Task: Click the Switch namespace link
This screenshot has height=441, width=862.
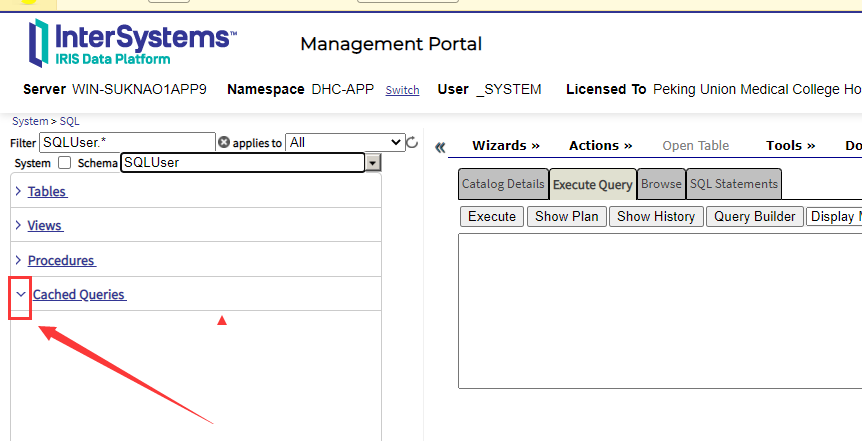Action: pos(402,90)
